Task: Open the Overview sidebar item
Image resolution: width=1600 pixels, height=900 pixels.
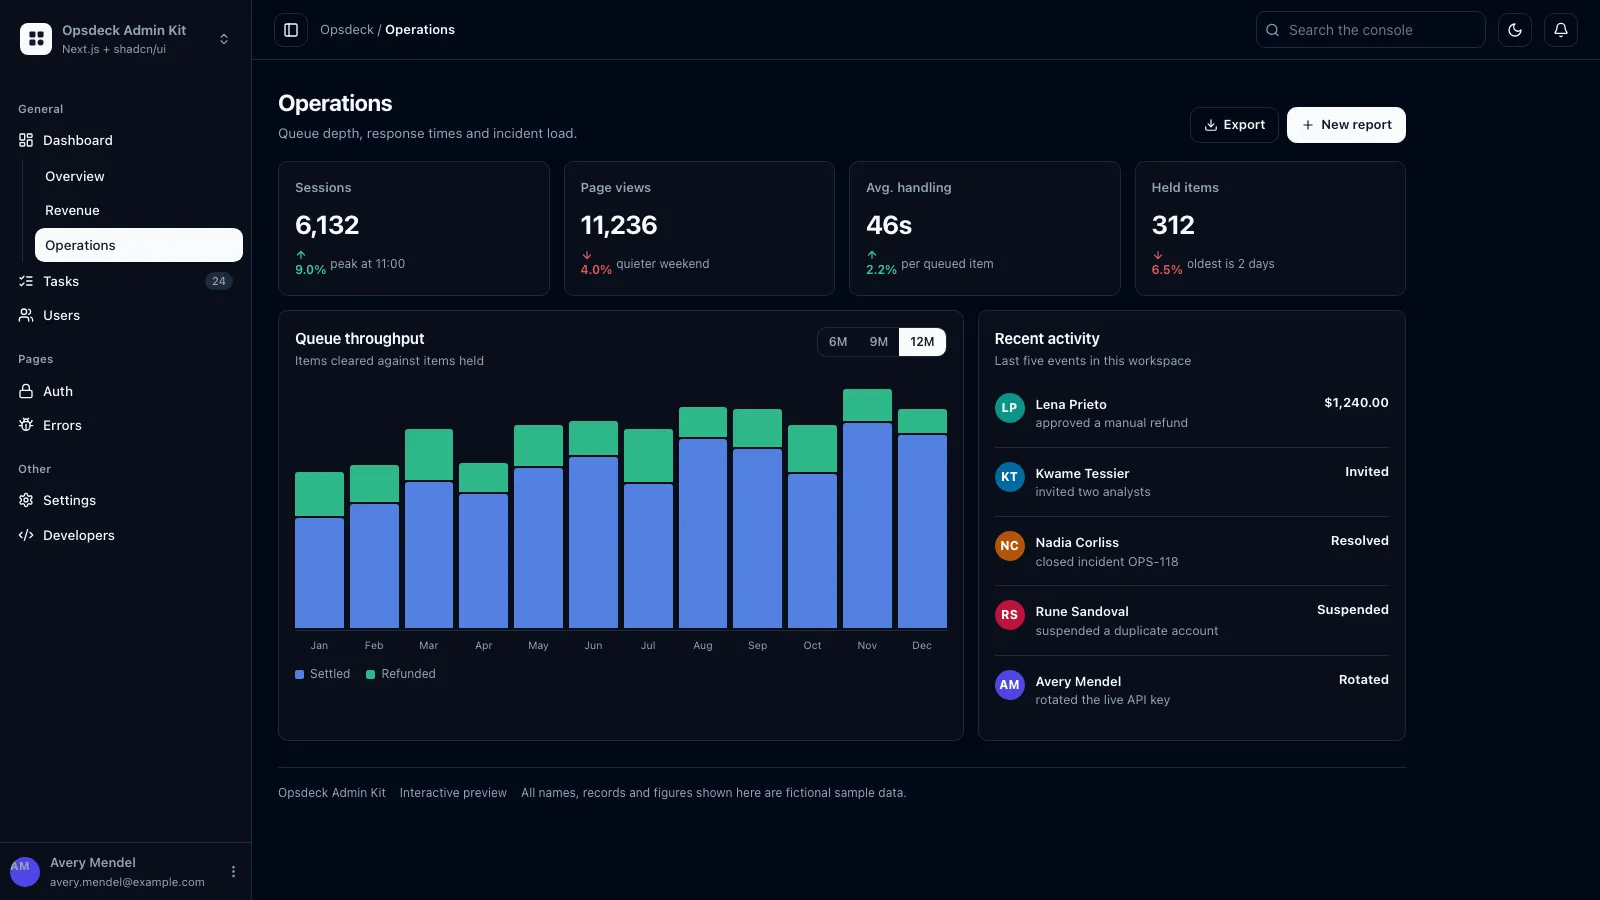Action: tap(139, 176)
